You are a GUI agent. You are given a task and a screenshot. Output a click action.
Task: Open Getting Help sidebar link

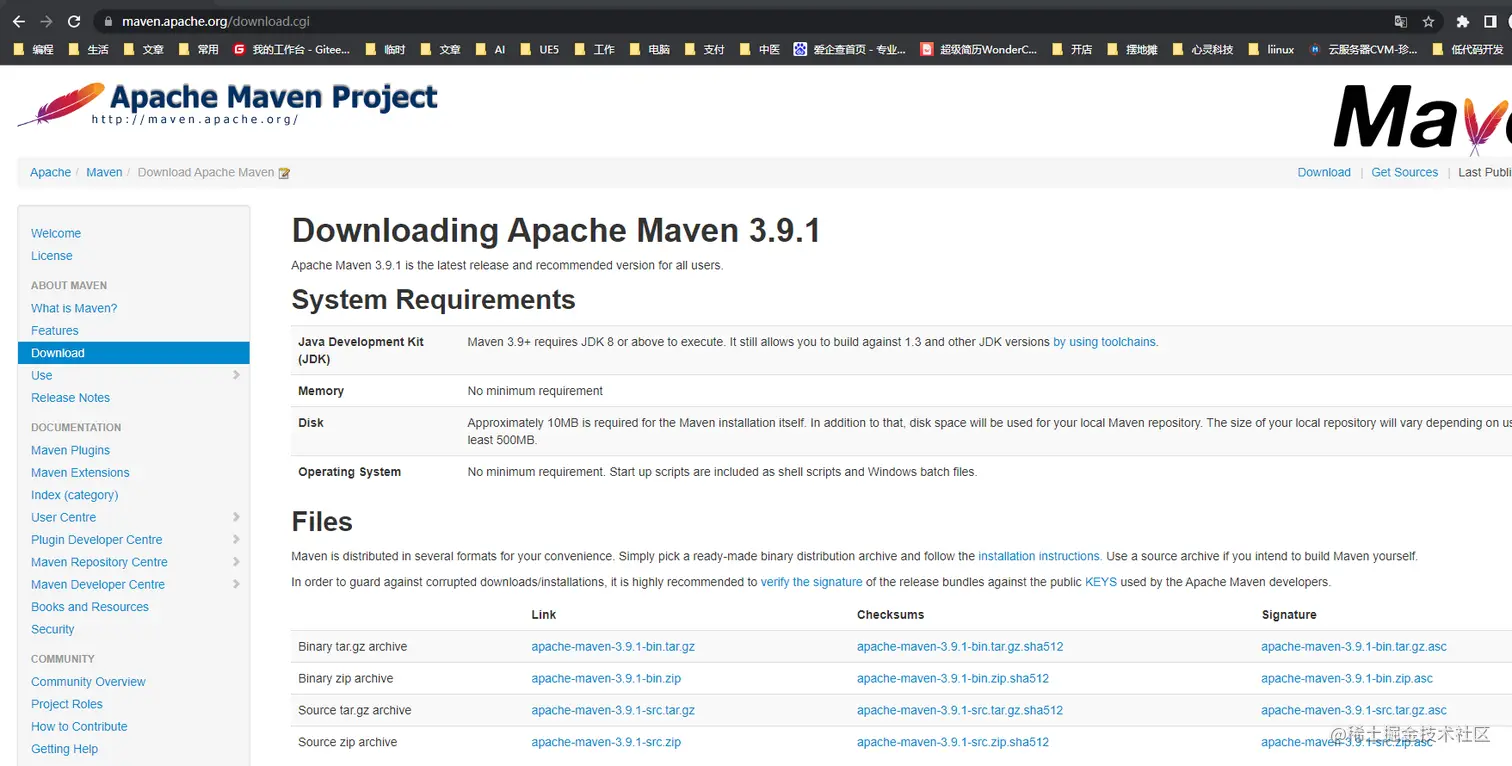coord(65,749)
